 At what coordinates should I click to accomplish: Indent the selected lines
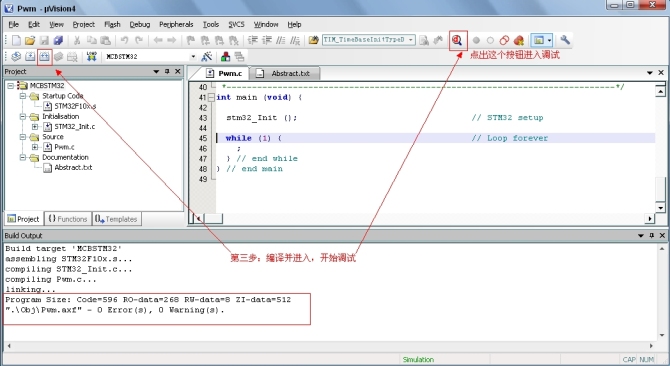pos(253,40)
